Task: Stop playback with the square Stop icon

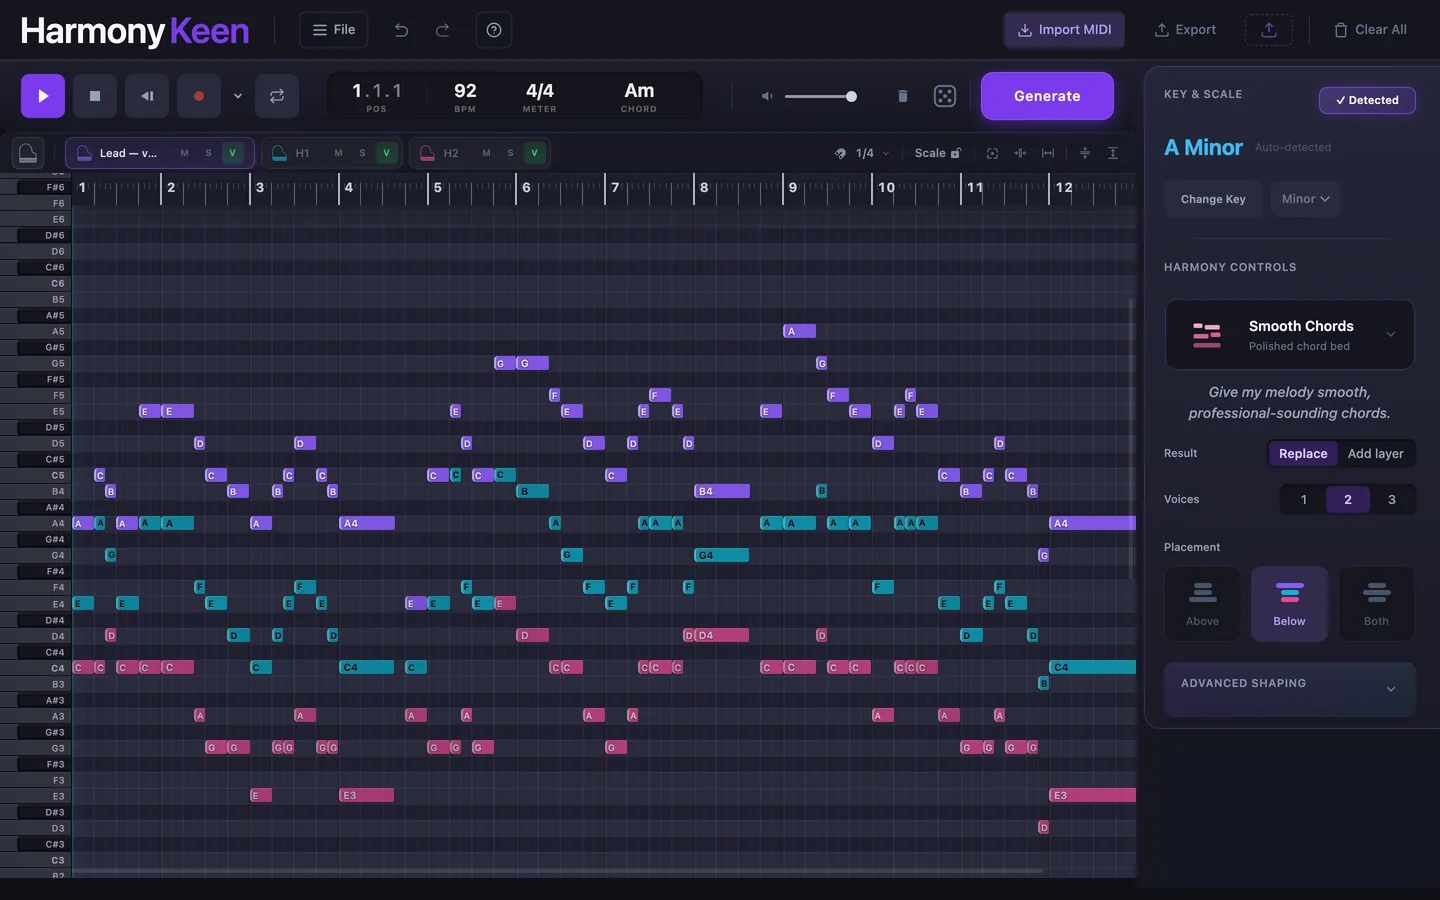Action: (95, 96)
